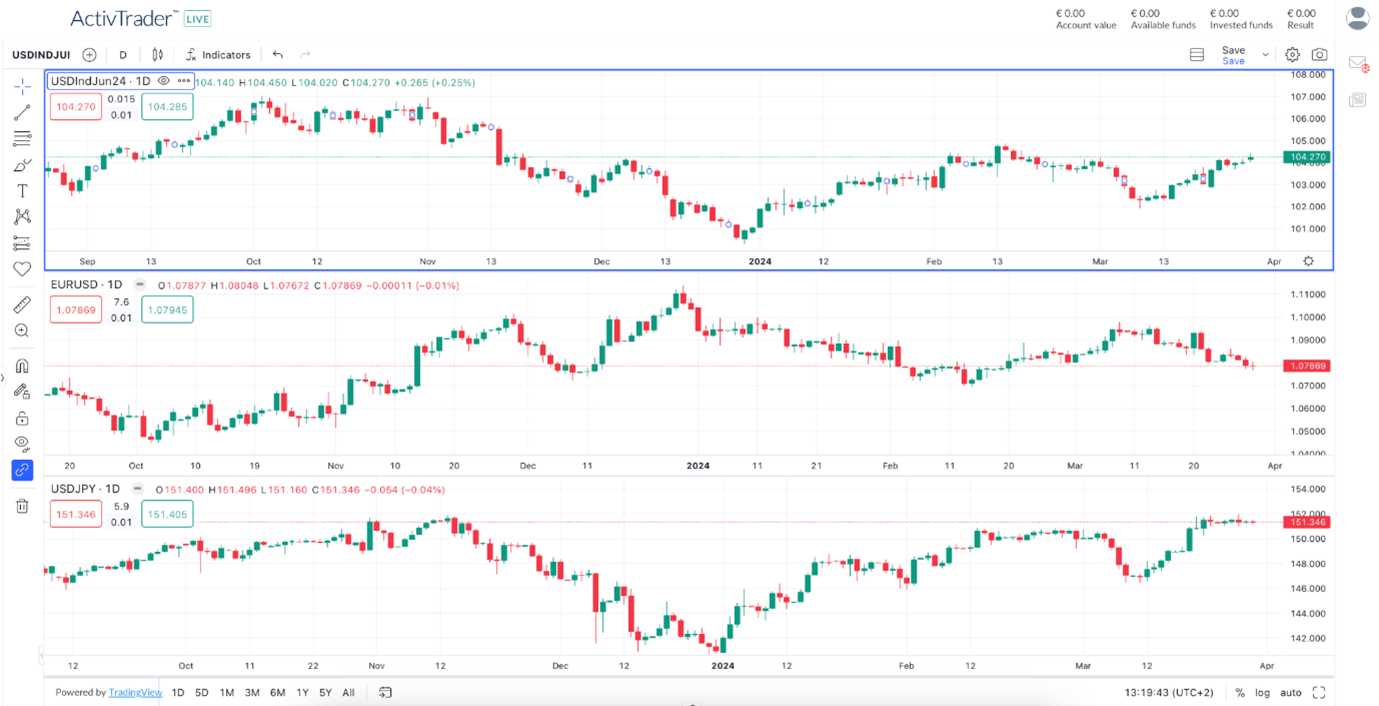Click the 104.270 sell price button
The image size is (1379, 706).
[75, 107]
